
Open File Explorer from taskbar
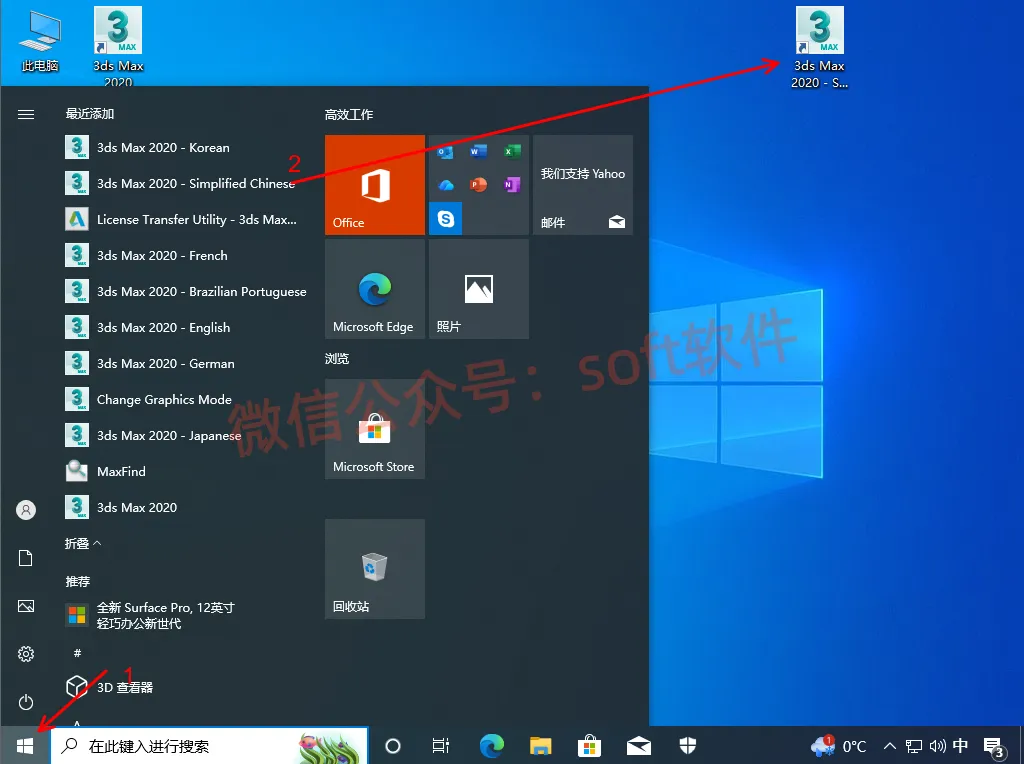540,746
